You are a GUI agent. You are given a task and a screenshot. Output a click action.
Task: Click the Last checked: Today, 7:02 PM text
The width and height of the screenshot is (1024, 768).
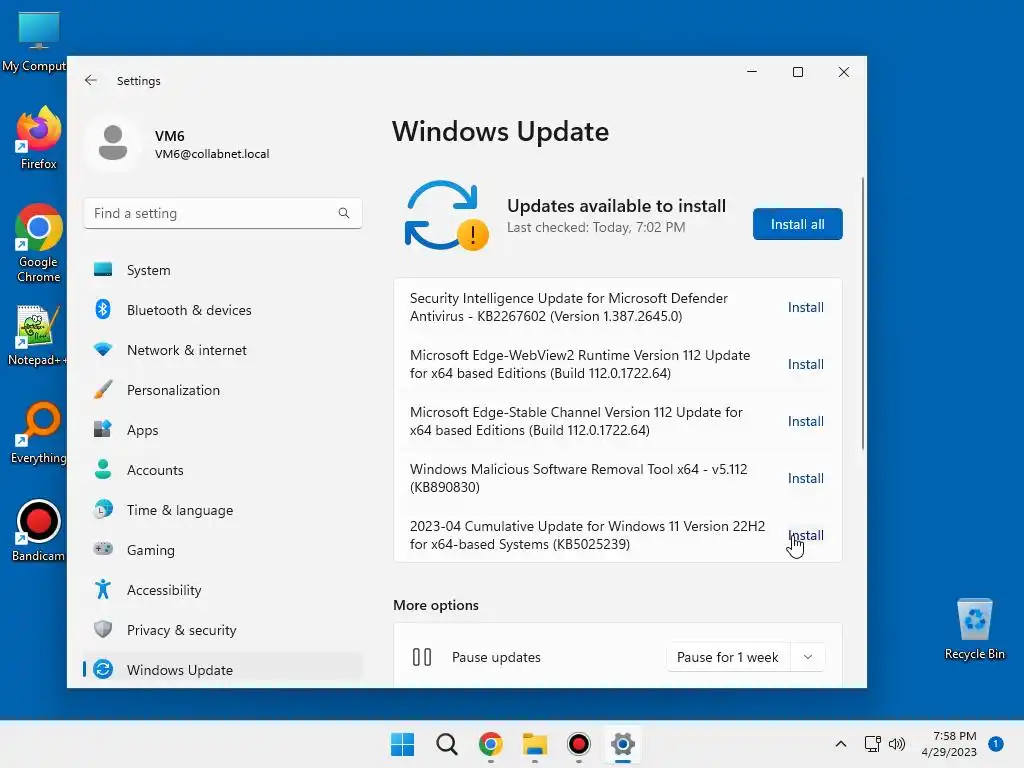point(596,227)
